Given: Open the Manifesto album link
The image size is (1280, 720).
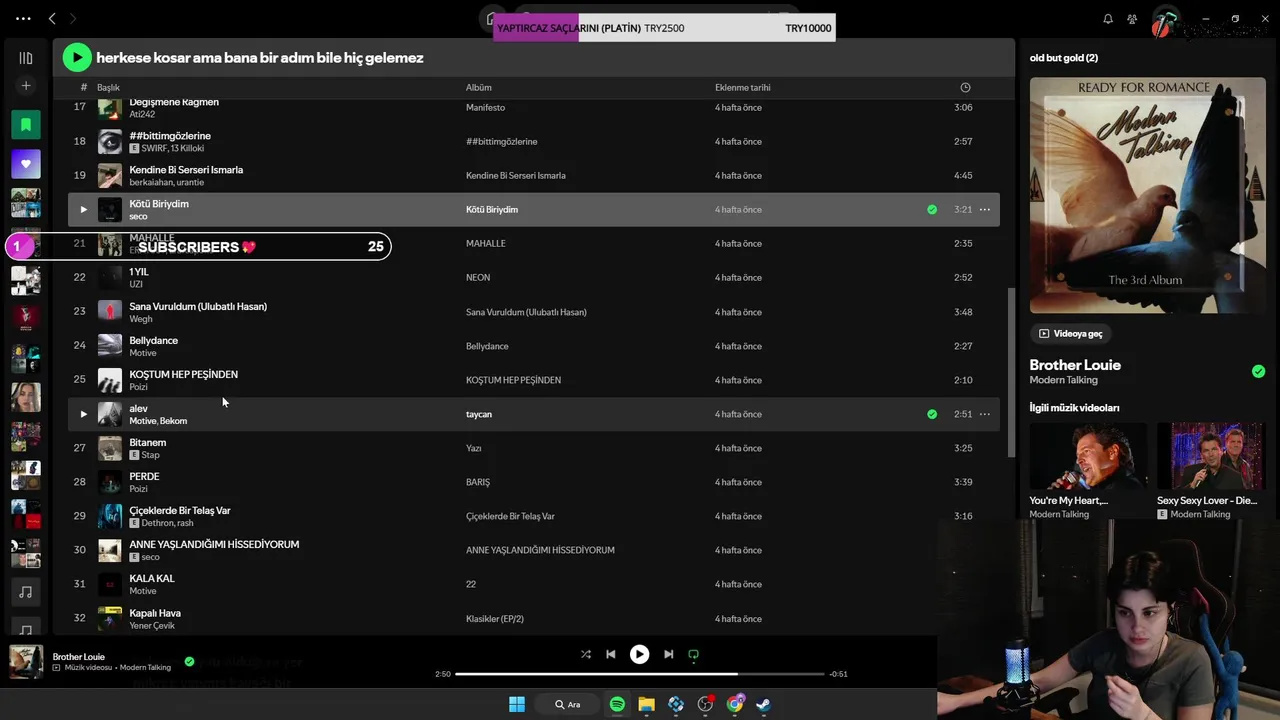Looking at the screenshot, I should coord(485,108).
